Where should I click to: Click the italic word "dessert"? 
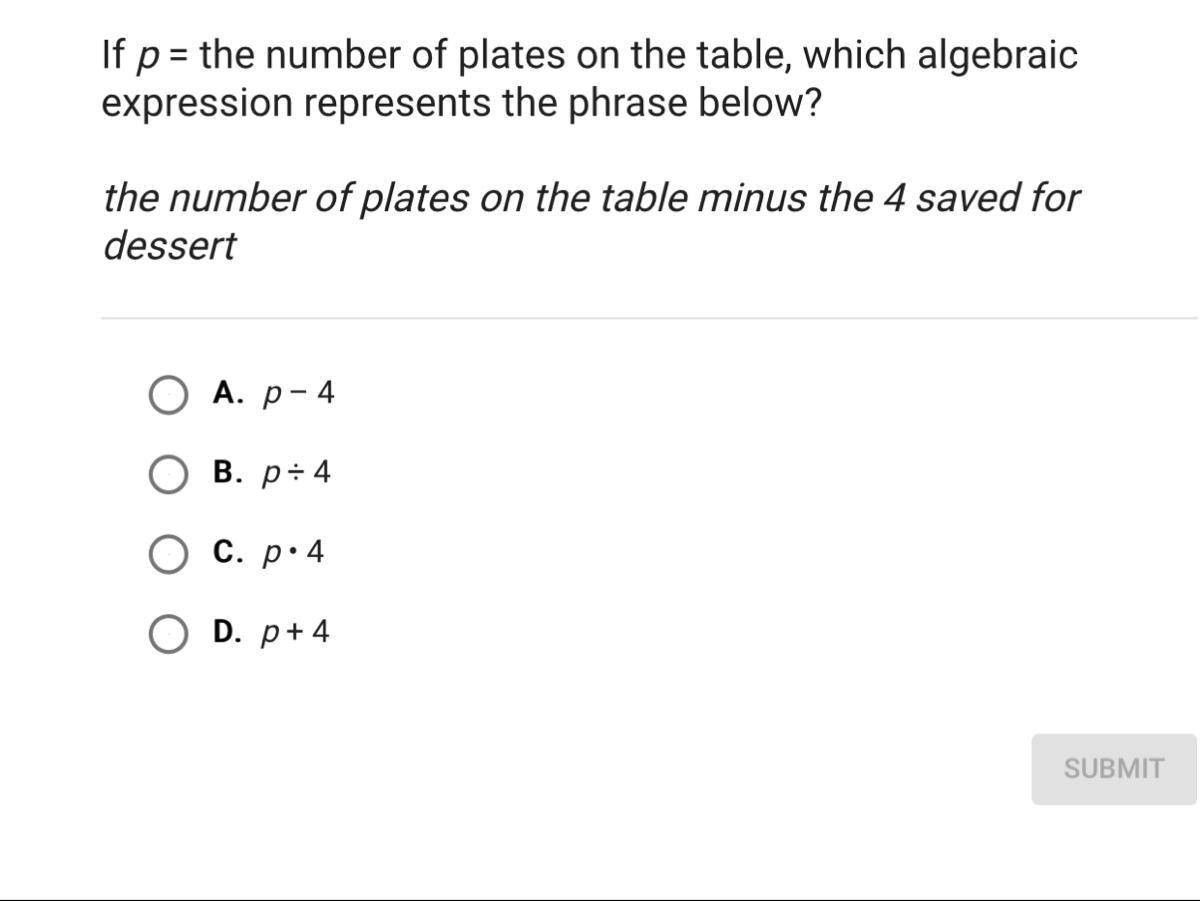tap(169, 246)
